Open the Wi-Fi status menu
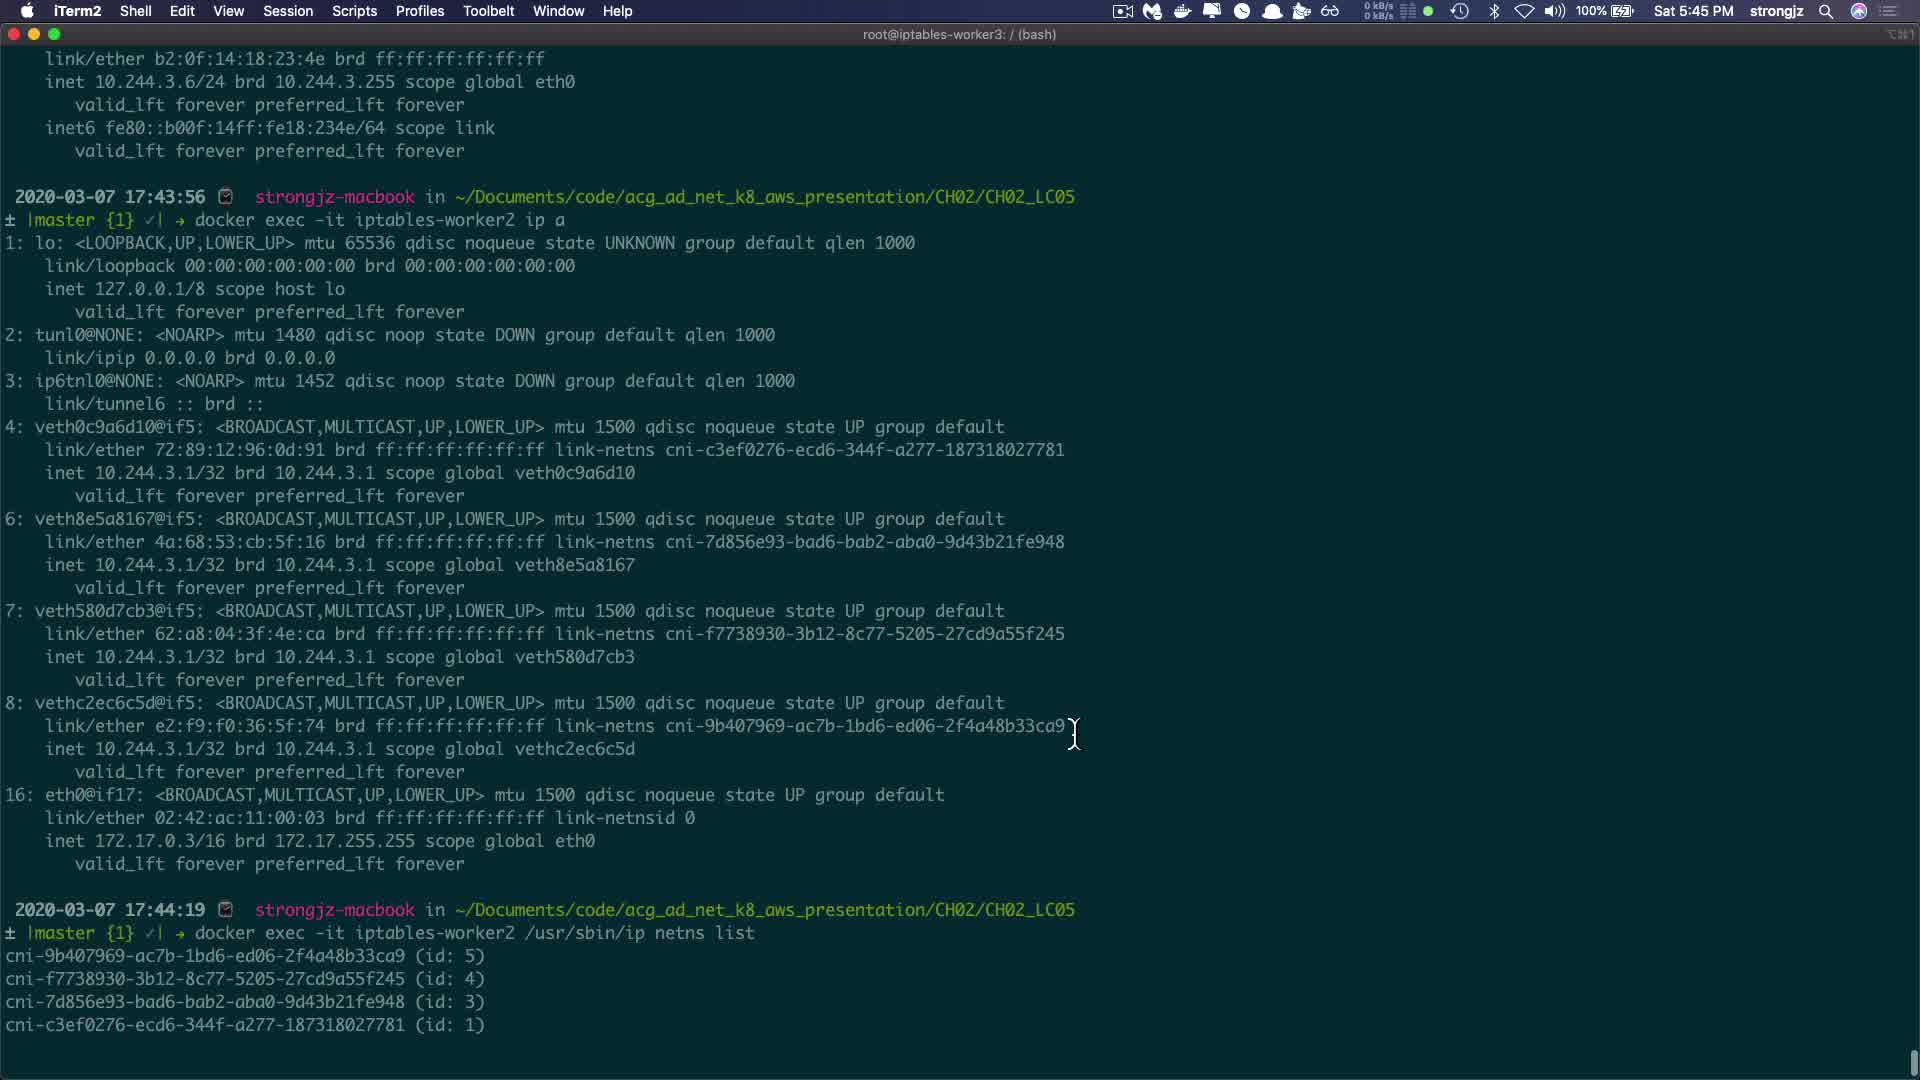This screenshot has width=1920, height=1080. (x=1524, y=11)
